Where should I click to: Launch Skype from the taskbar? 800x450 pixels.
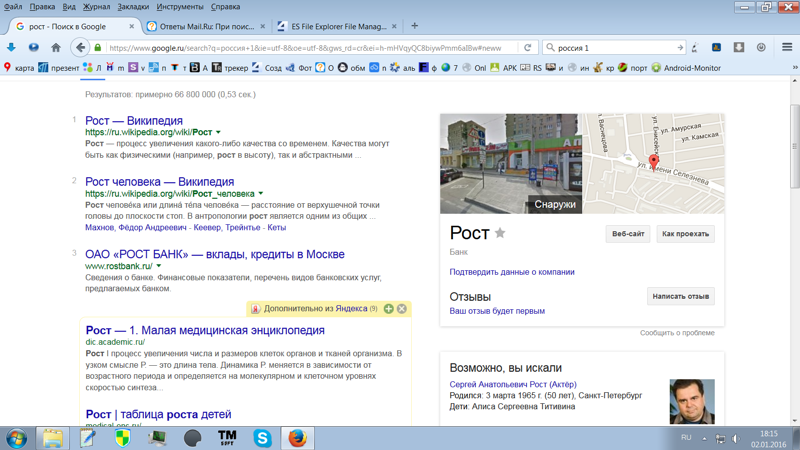coord(262,438)
